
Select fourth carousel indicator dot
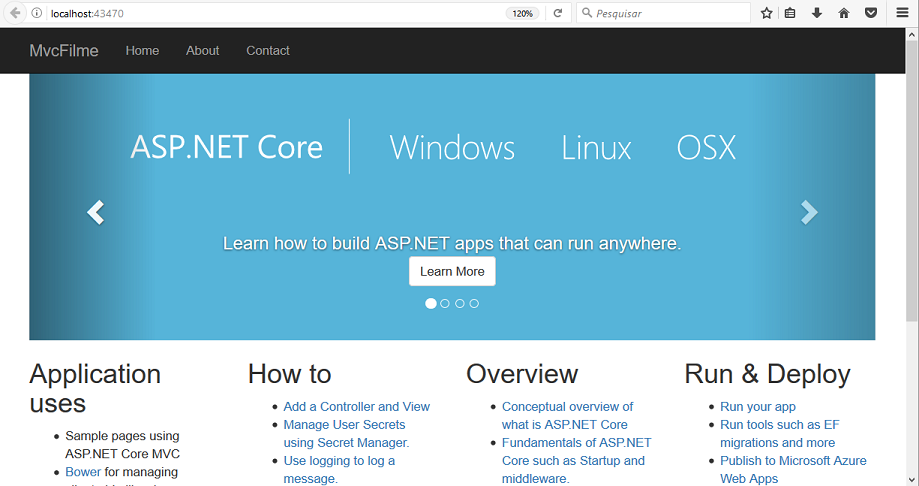click(x=474, y=303)
